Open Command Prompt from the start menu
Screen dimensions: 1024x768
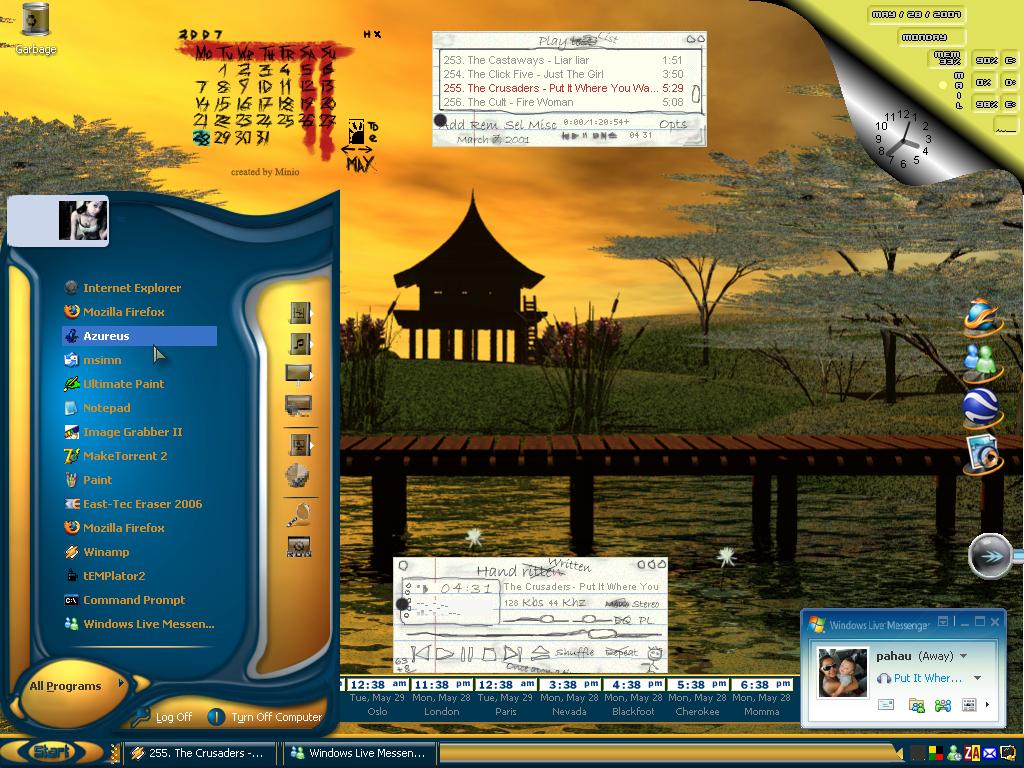[140, 600]
